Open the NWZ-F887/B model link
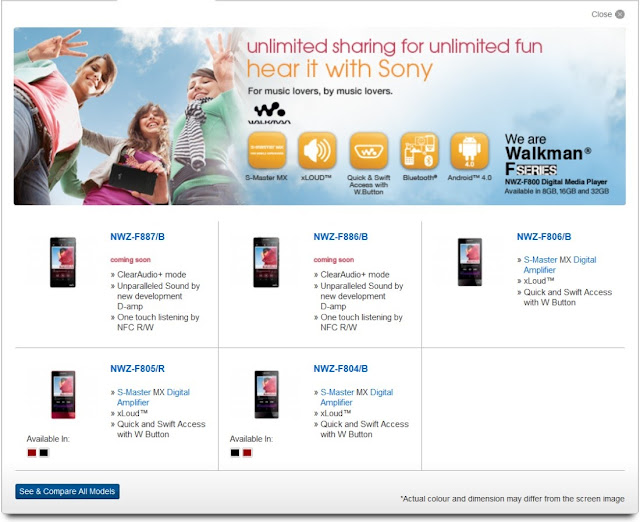This screenshot has width=640, height=522. 138,237
